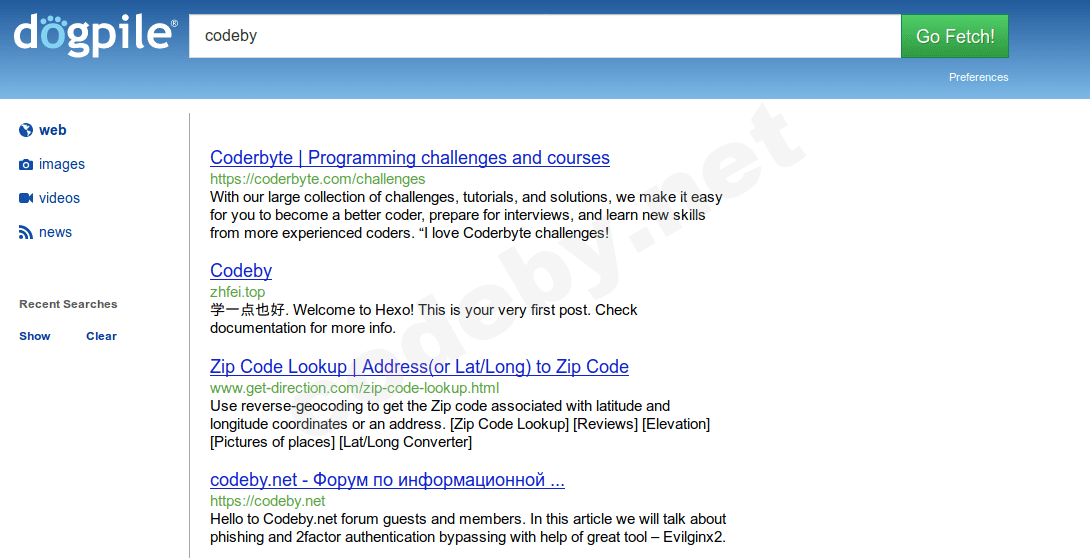Click the https://codeby.net URL text
Image resolution: width=1090 pixels, height=558 pixels.
[268, 501]
